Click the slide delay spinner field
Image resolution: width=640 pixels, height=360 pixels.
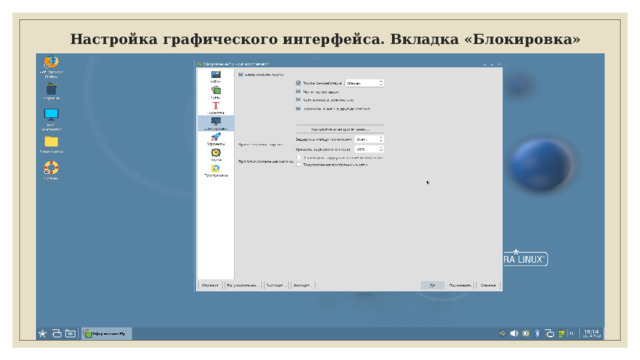pyautogui.click(x=369, y=139)
